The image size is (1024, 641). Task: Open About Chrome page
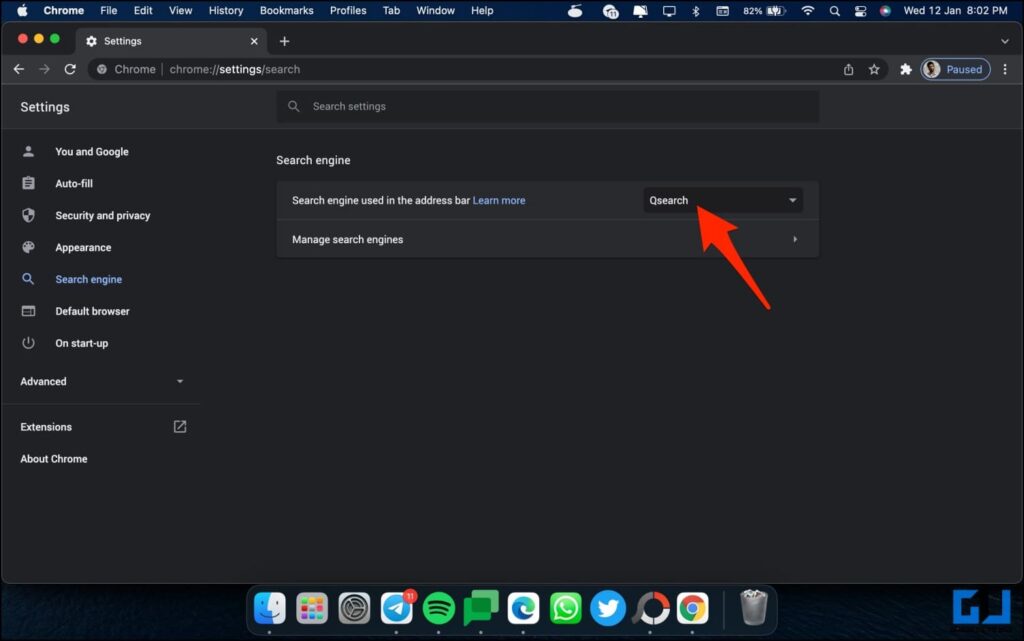[54, 459]
